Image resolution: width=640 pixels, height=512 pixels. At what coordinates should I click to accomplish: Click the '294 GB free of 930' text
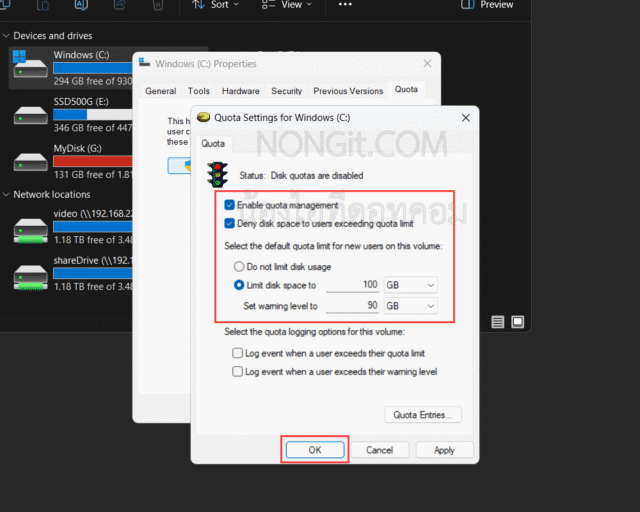(x=93, y=81)
